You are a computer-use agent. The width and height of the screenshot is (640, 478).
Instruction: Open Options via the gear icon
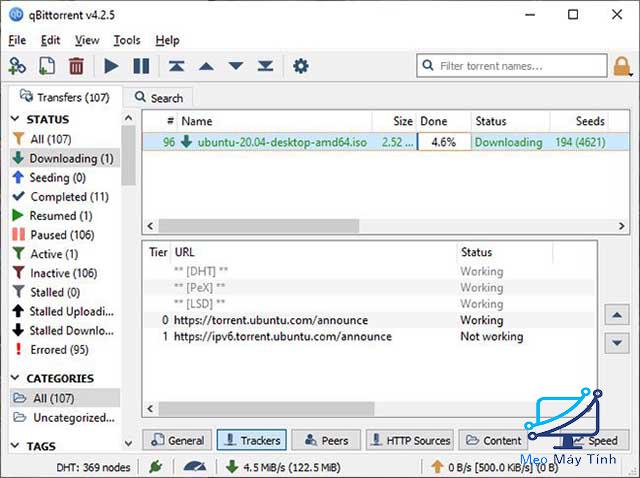(x=301, y=66)
